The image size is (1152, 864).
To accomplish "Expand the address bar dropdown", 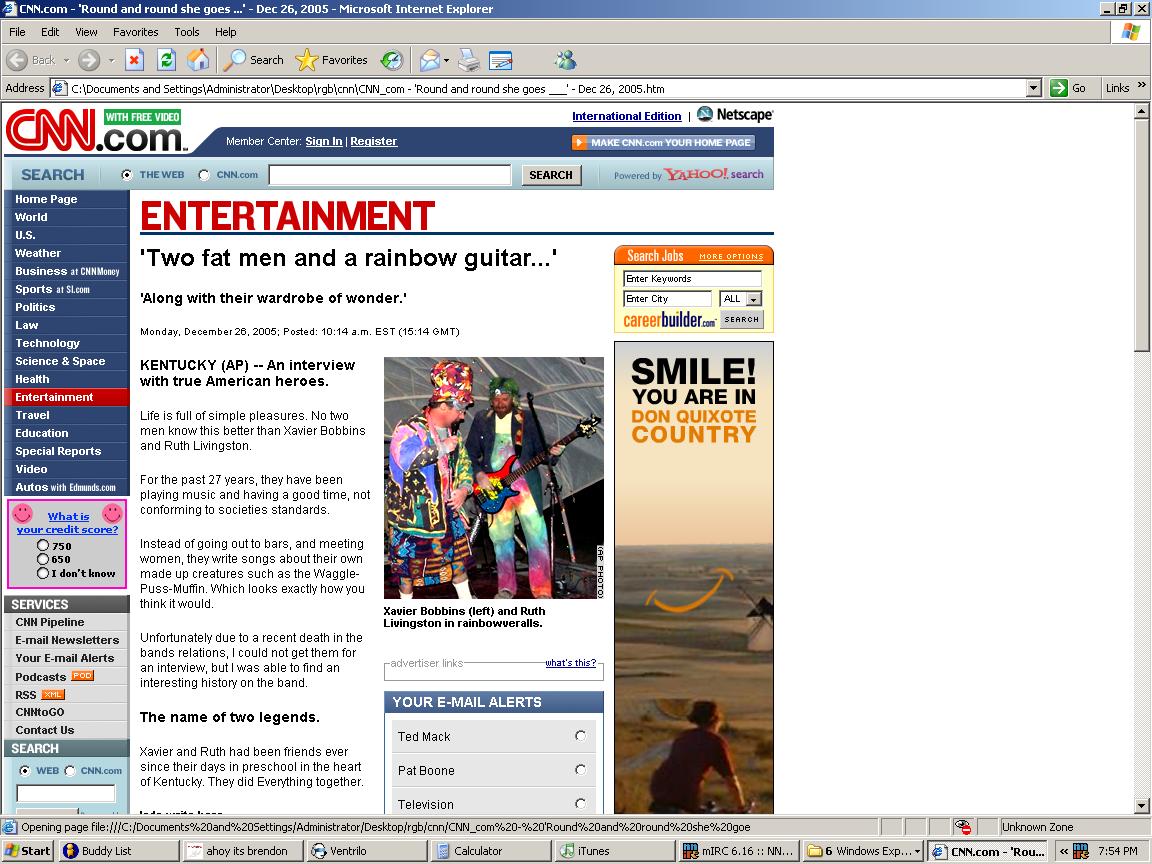I will (1034, 88).
